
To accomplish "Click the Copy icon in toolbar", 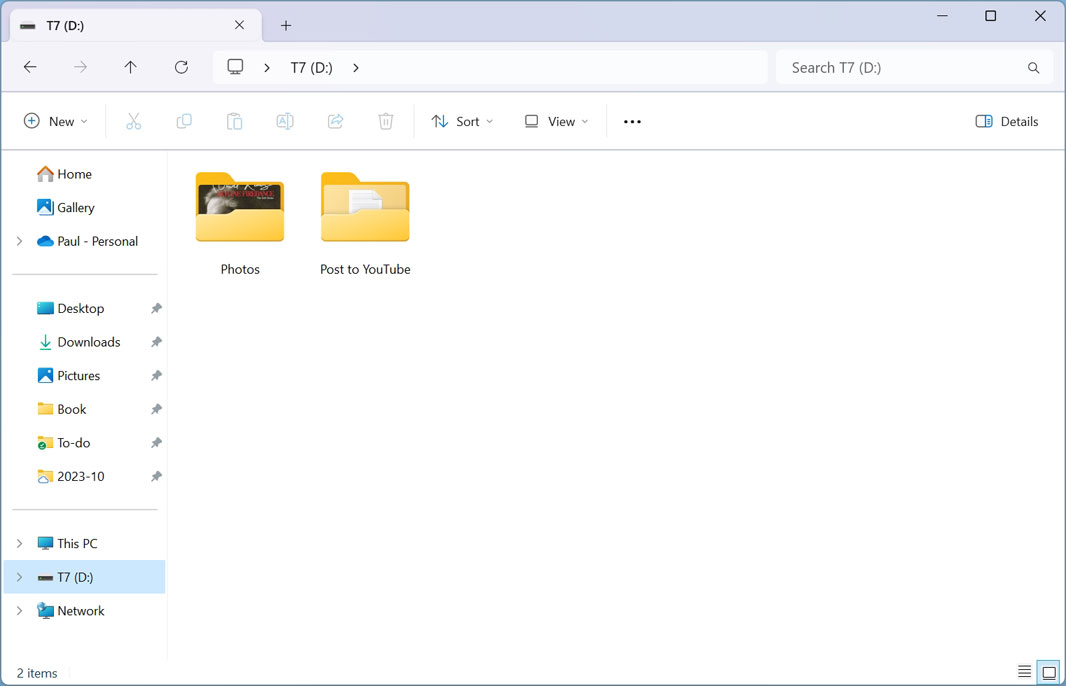I will [x=184, y=121].
